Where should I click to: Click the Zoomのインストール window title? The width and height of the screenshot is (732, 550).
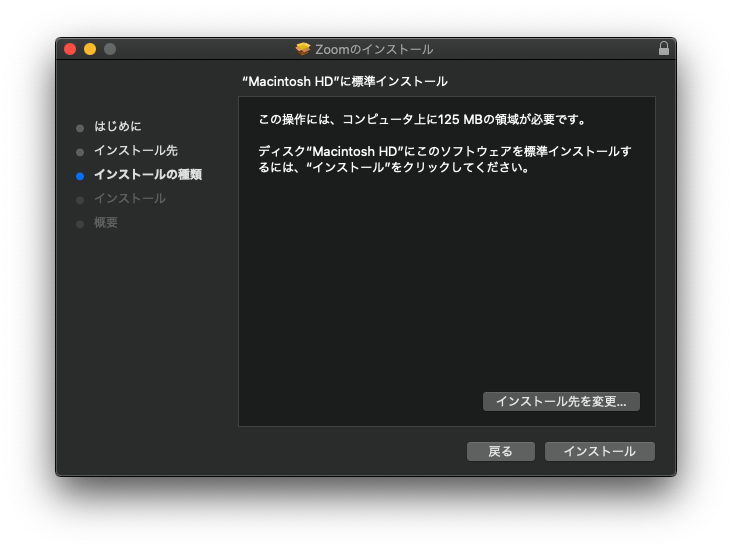[374, 49]
